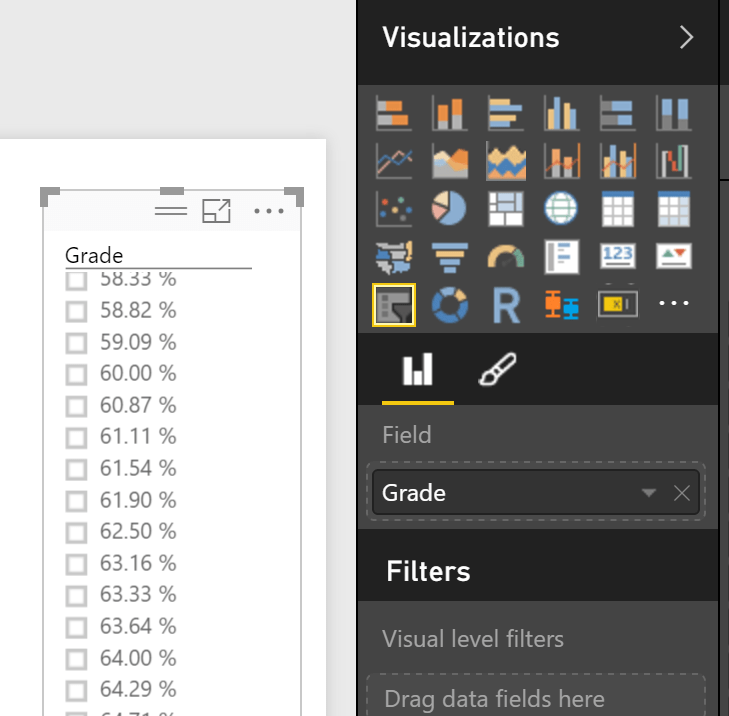Screen dimensions: 729x716
Task: Select the Donut chart visualization
Action: point(449,305)
